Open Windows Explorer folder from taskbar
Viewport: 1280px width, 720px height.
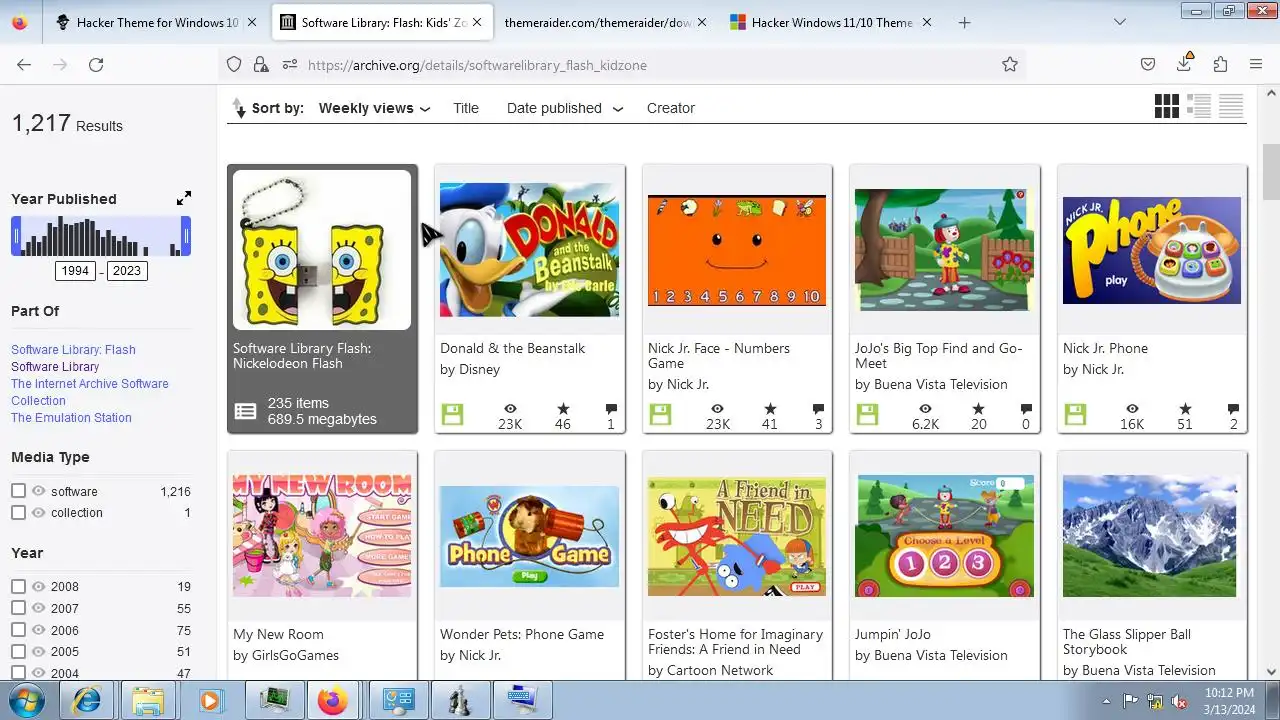pos(148,700)
